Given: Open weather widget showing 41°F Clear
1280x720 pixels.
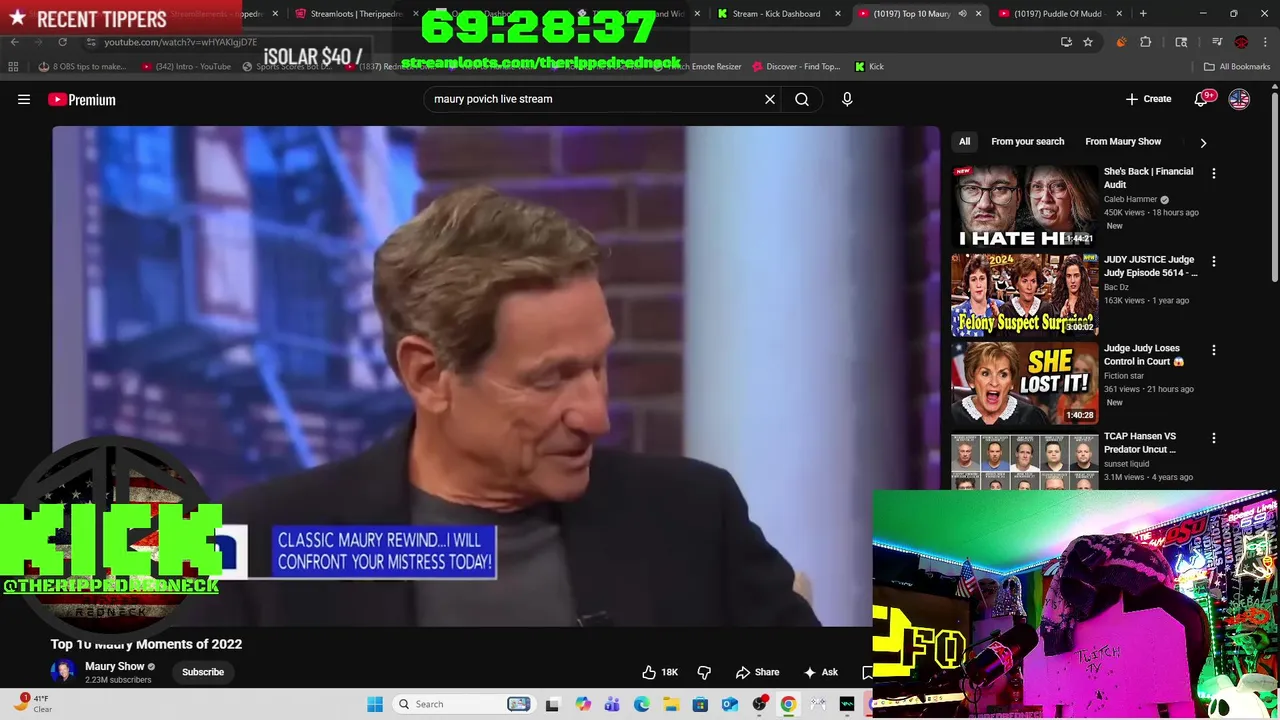Looking at the screenshot, I should (34, 704).
